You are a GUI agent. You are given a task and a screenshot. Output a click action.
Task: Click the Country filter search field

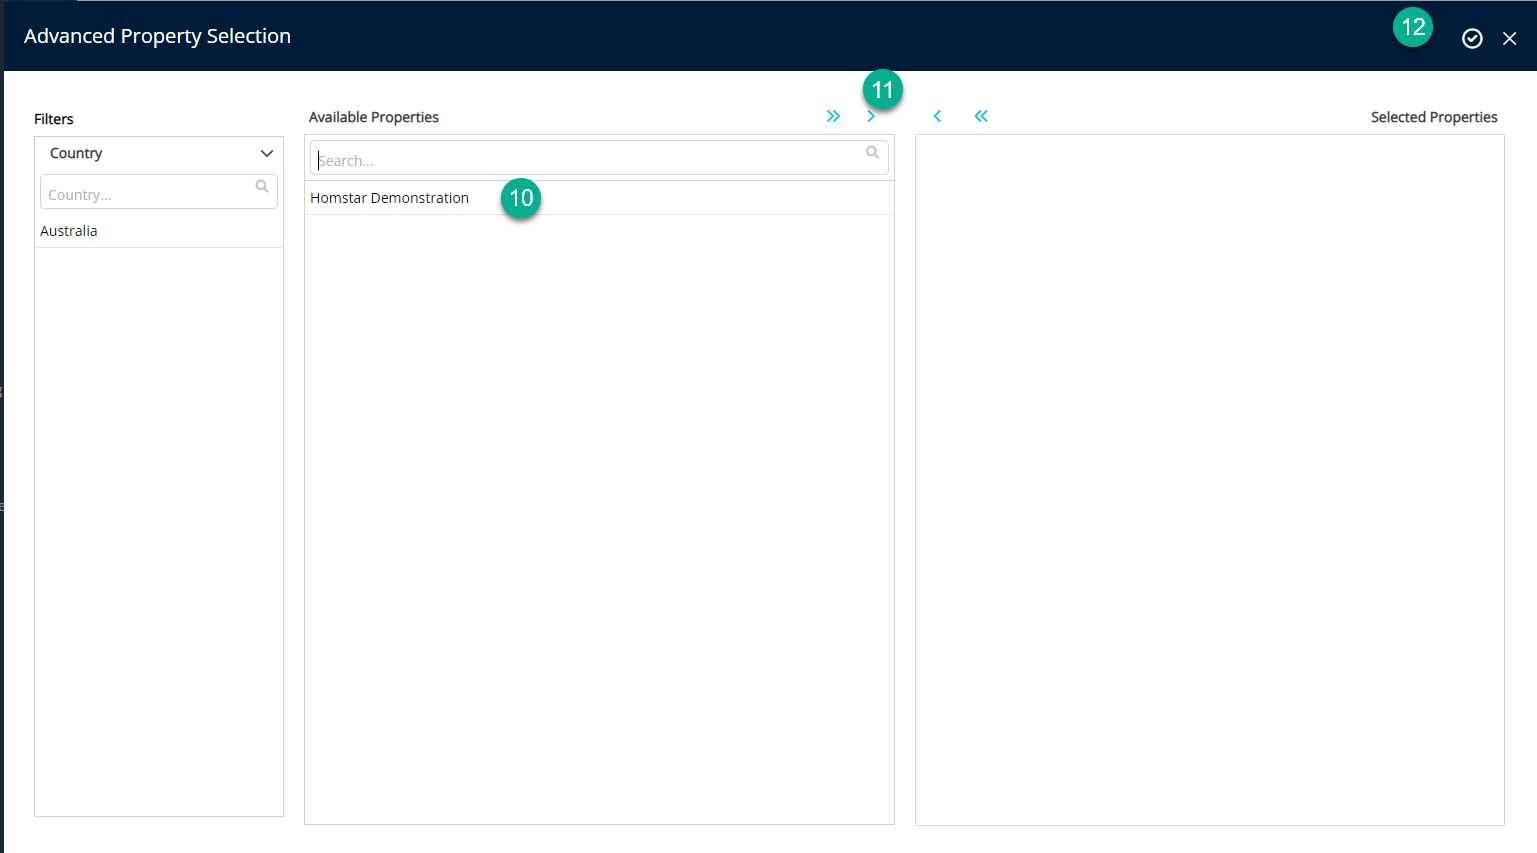point(145,194)
